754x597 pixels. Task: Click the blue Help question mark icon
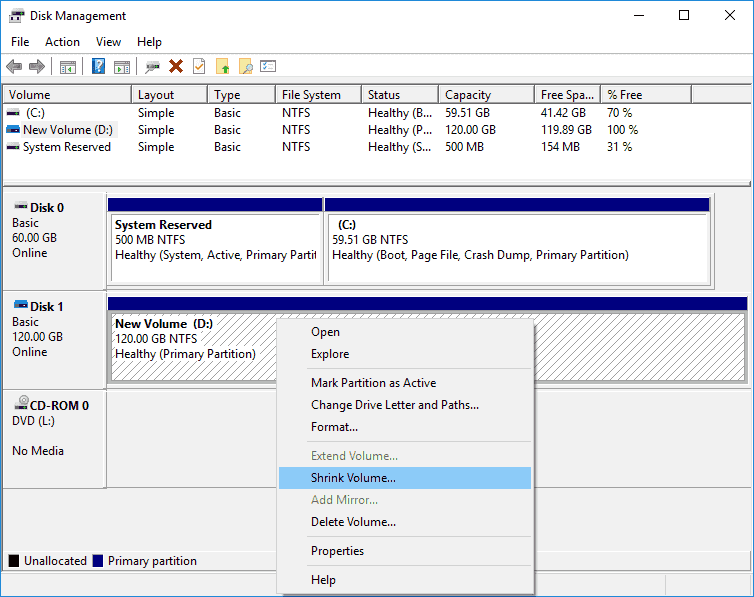tap(99, 67)
